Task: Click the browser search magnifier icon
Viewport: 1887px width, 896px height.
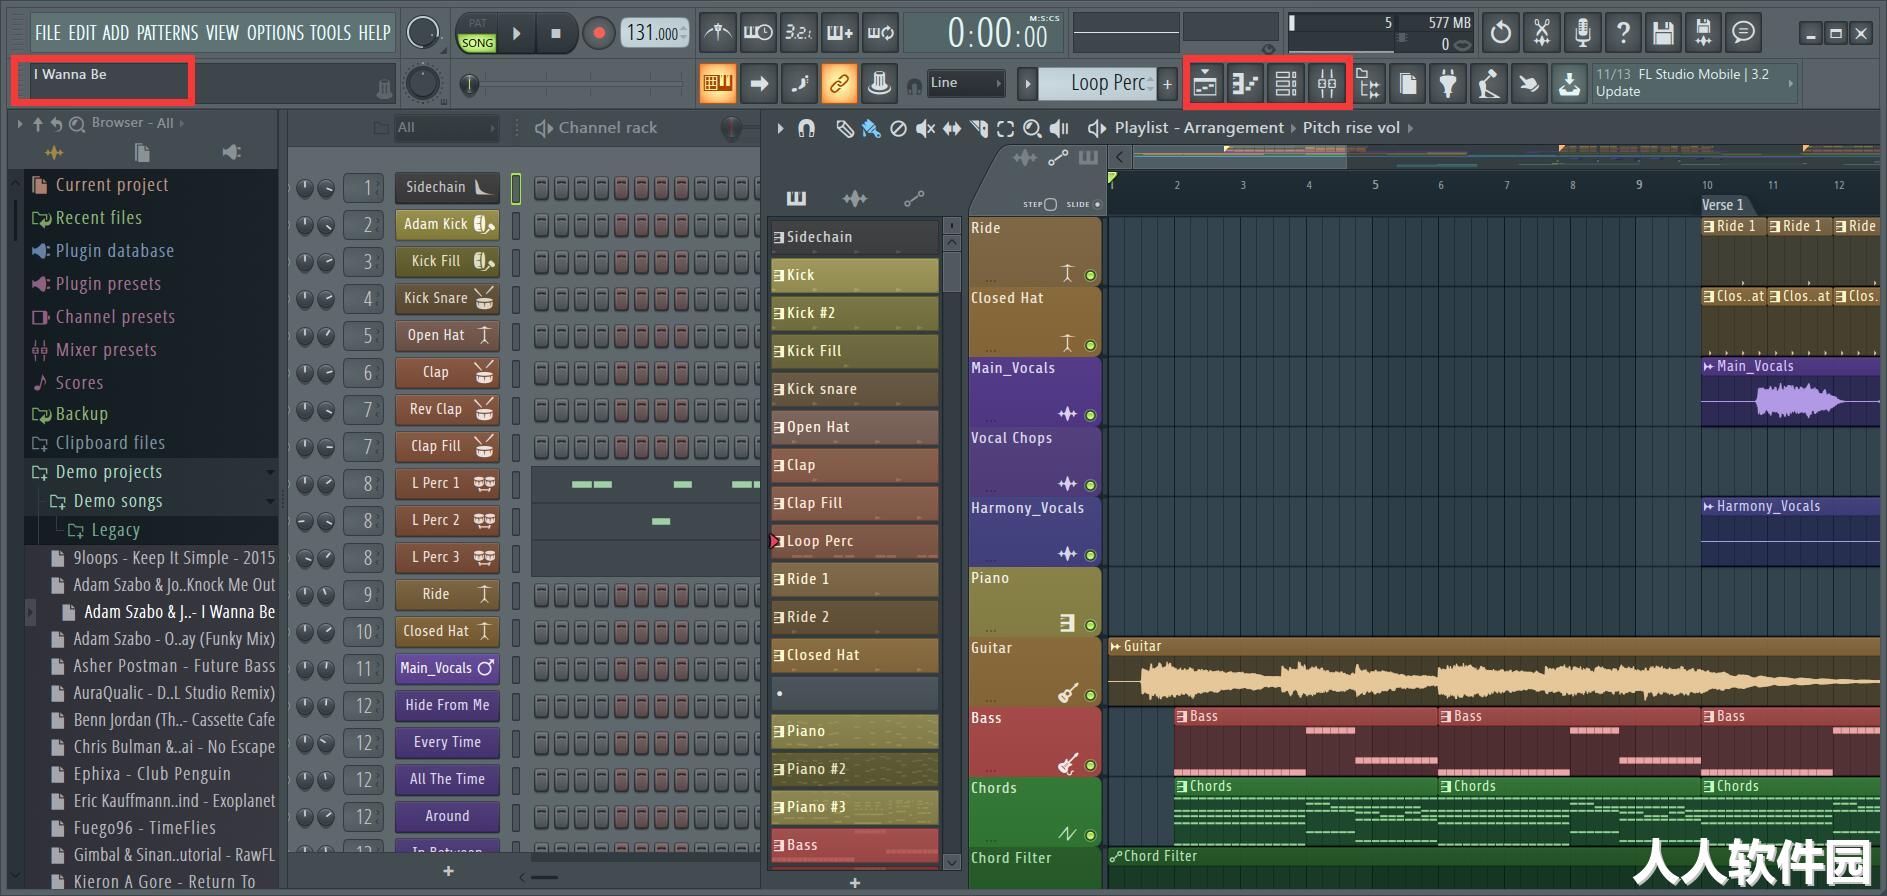Action: pos(77,124)
